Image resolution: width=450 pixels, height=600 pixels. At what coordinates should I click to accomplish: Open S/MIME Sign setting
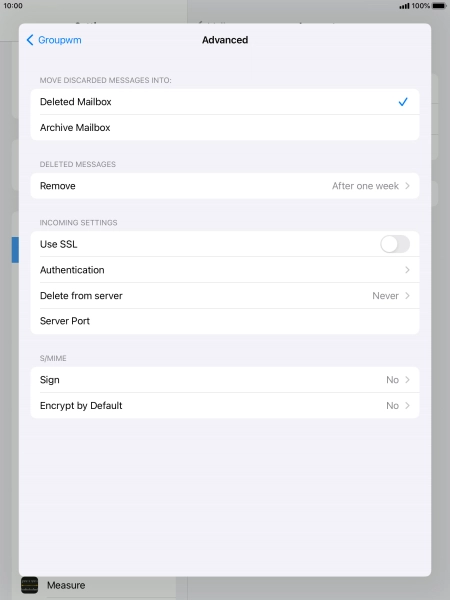pyautogui.click(x=225, y=380)
